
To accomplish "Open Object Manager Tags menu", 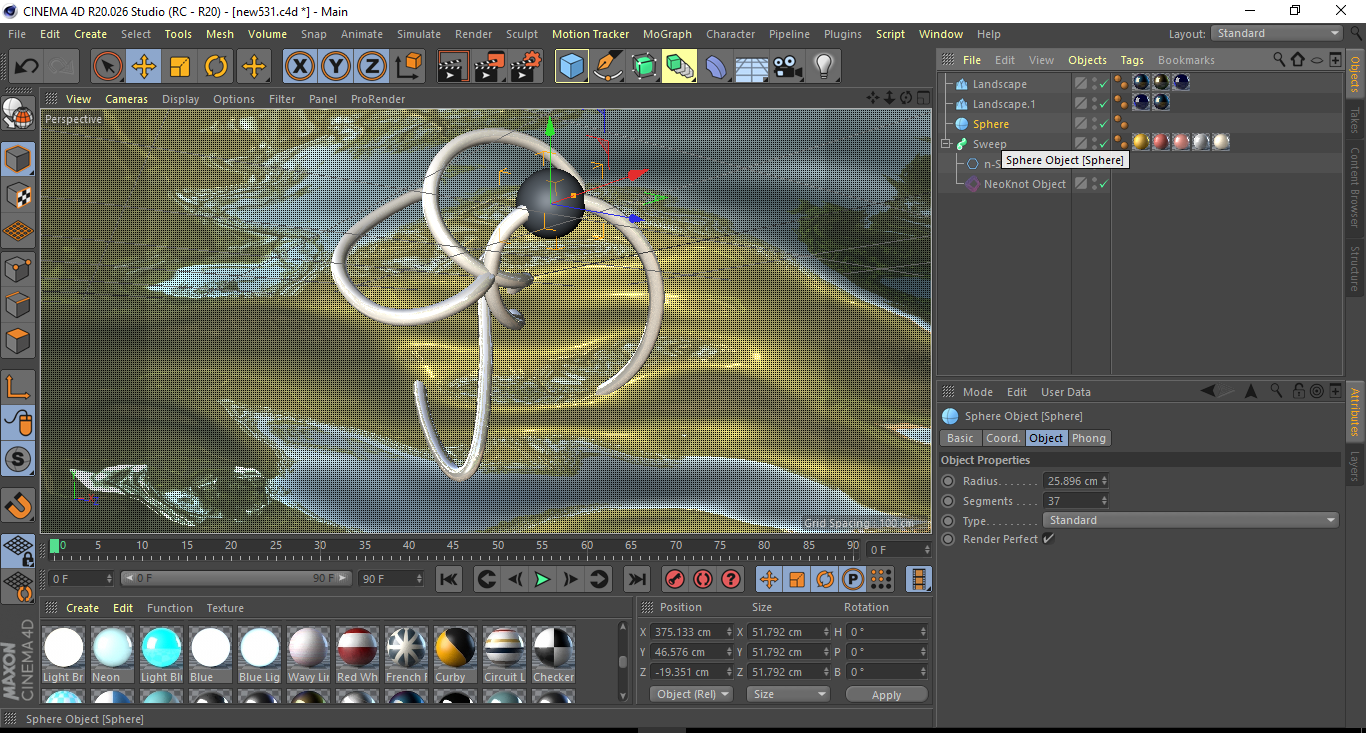I will pyautogui.click(x=1132, y=60).
